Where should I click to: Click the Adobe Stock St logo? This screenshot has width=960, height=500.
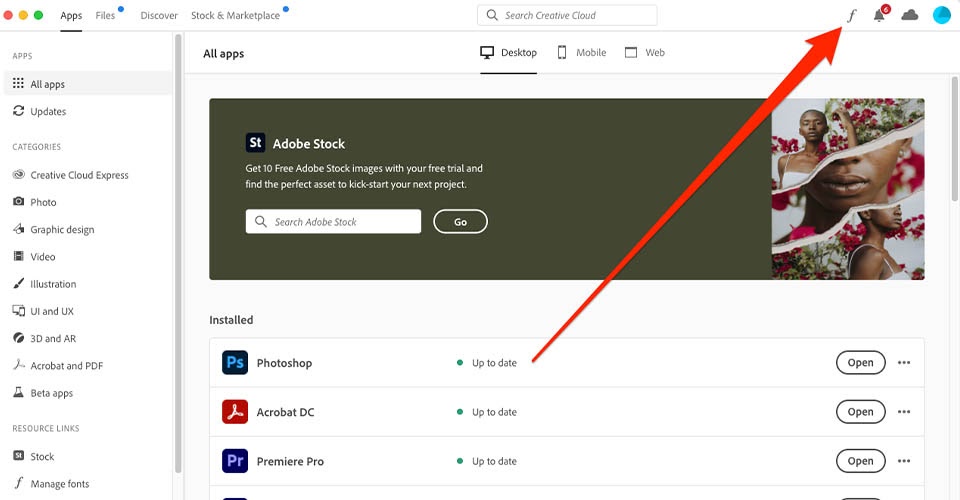click(x=255, y=143)
